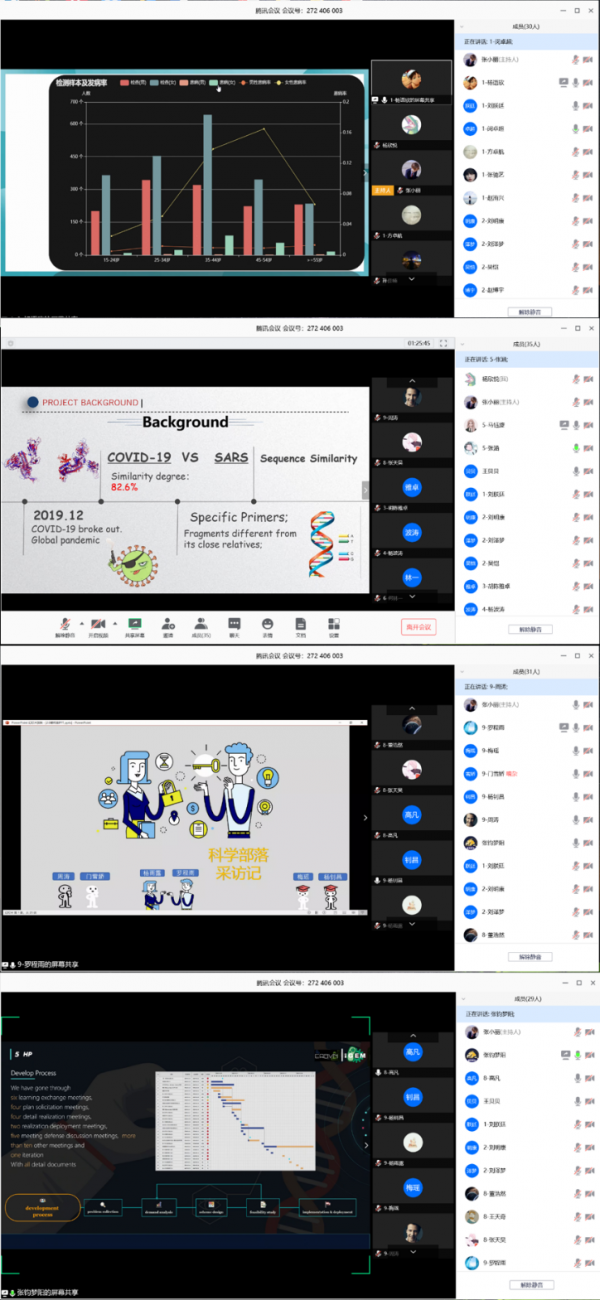Click the 01:25:45 meeting timer
The height and width of the screenshot is (1300, 600).
tap(419, 343)
